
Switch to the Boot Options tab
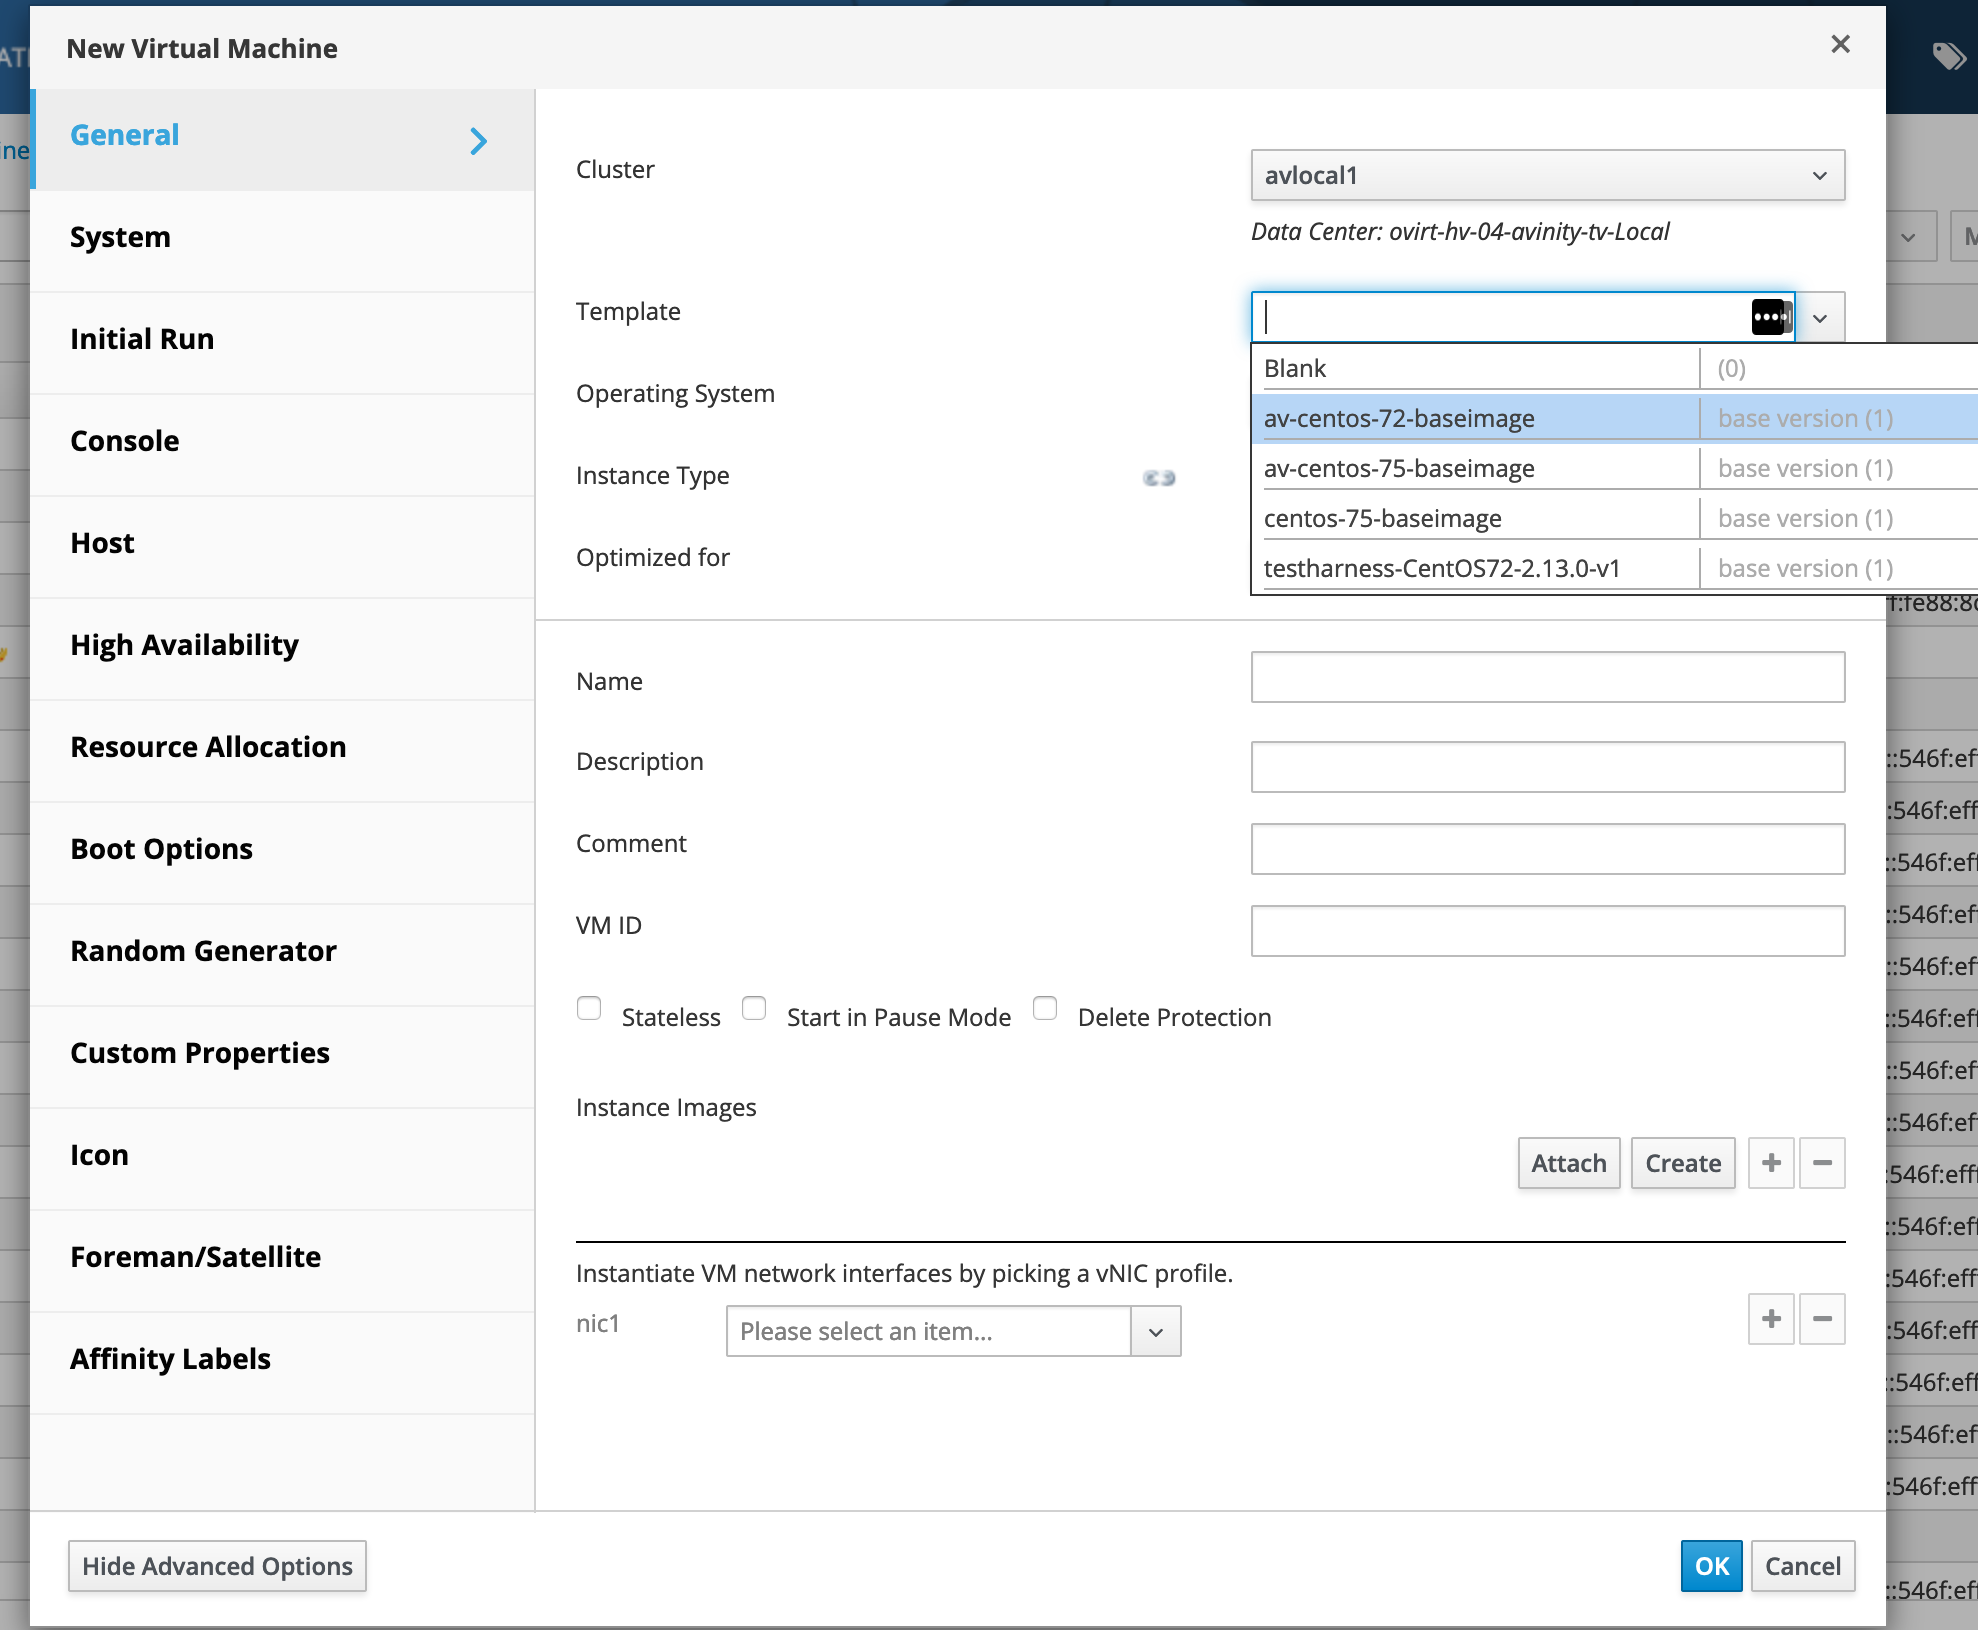tap(161, 849)
